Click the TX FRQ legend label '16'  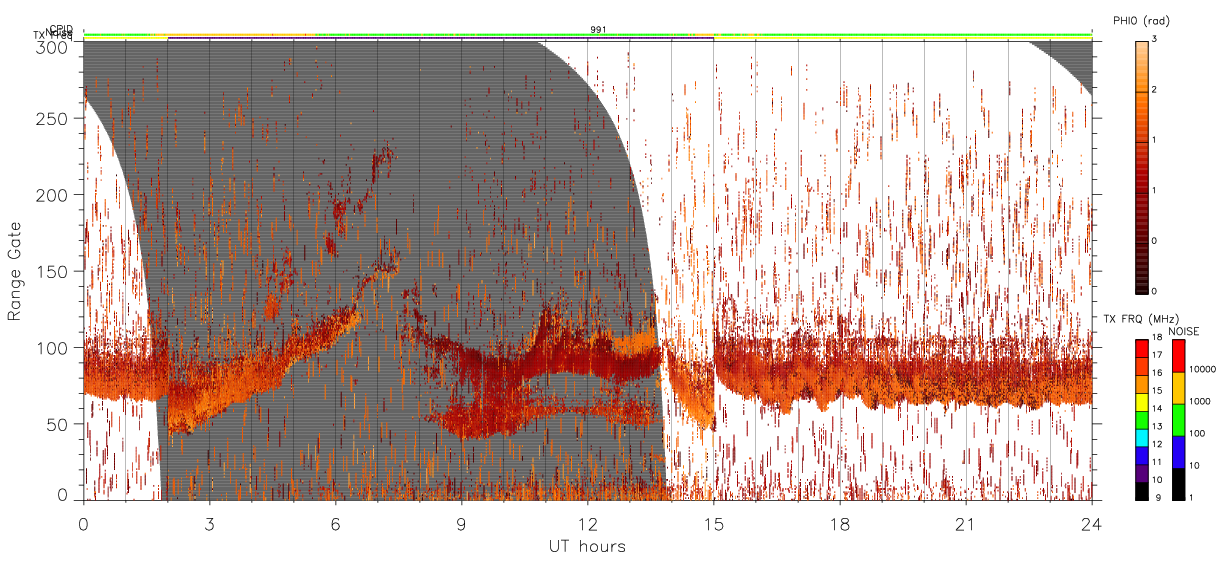point(1157,373)
